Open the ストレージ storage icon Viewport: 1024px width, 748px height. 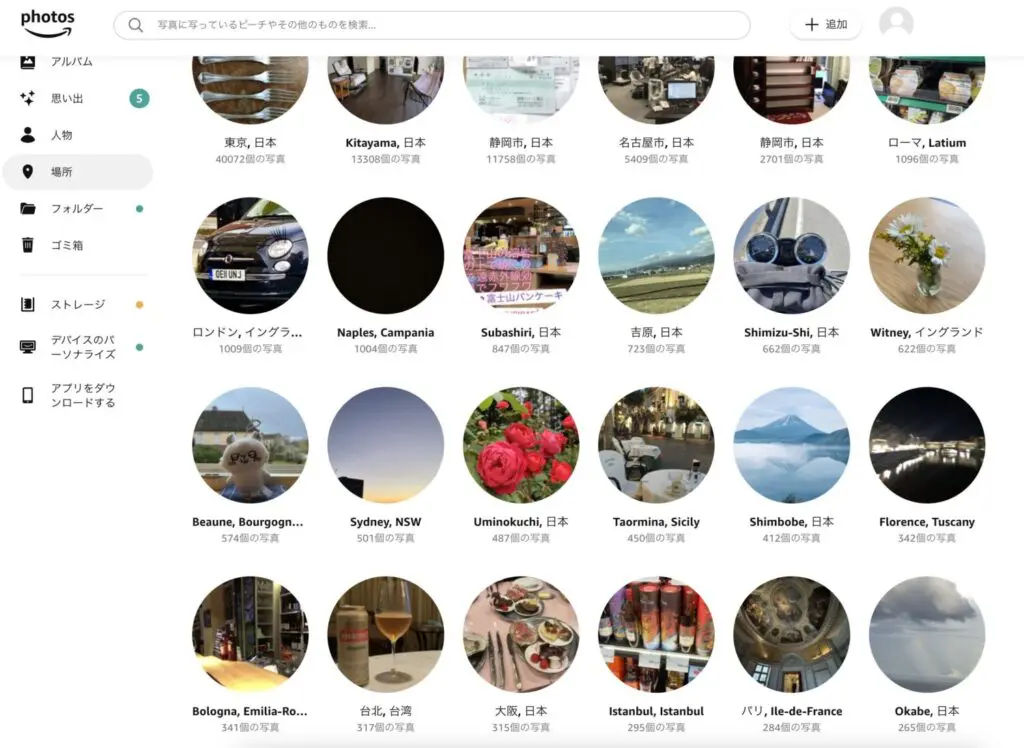pos(27,304)
